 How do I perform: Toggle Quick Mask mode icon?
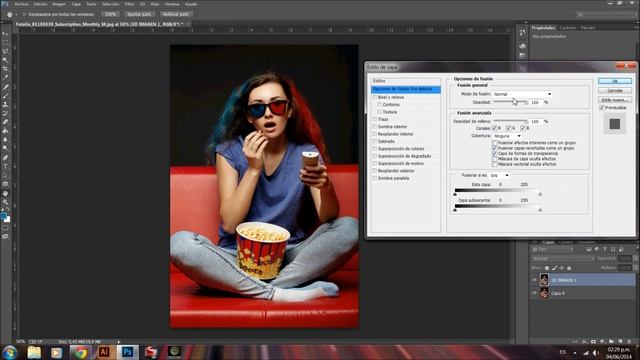point(5,228)
